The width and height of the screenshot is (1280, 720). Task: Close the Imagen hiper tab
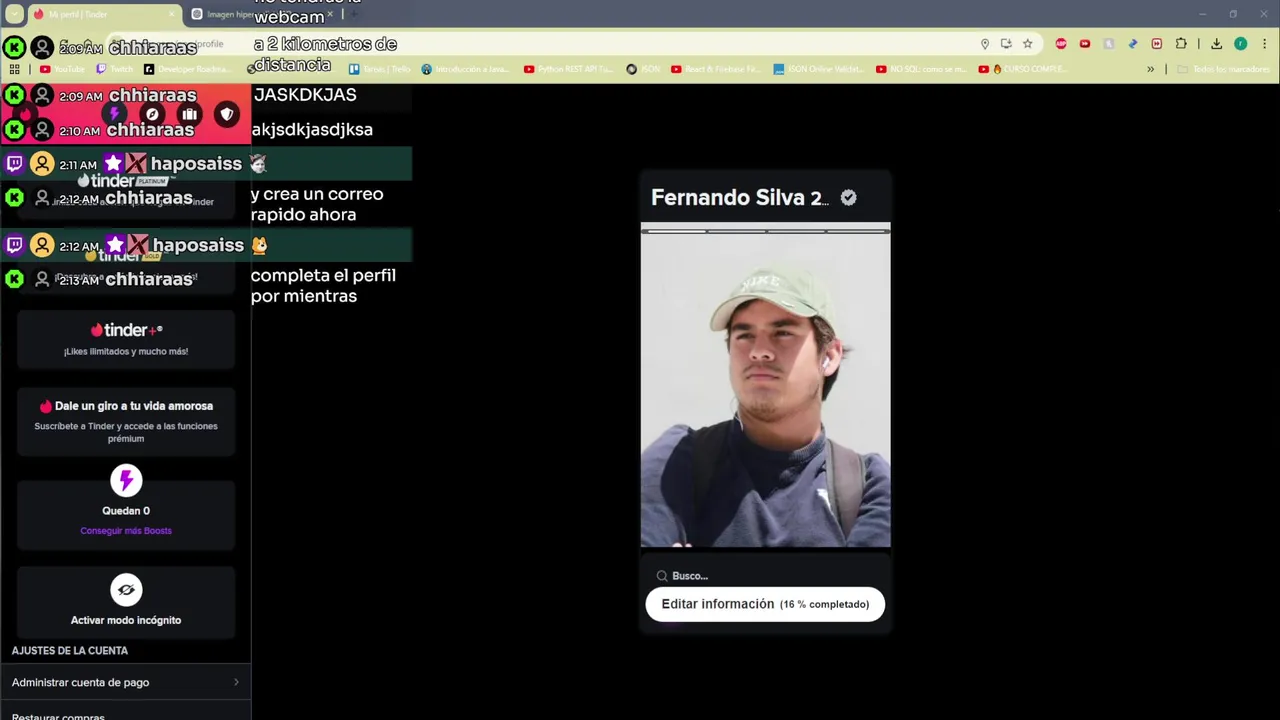point(329,14)
